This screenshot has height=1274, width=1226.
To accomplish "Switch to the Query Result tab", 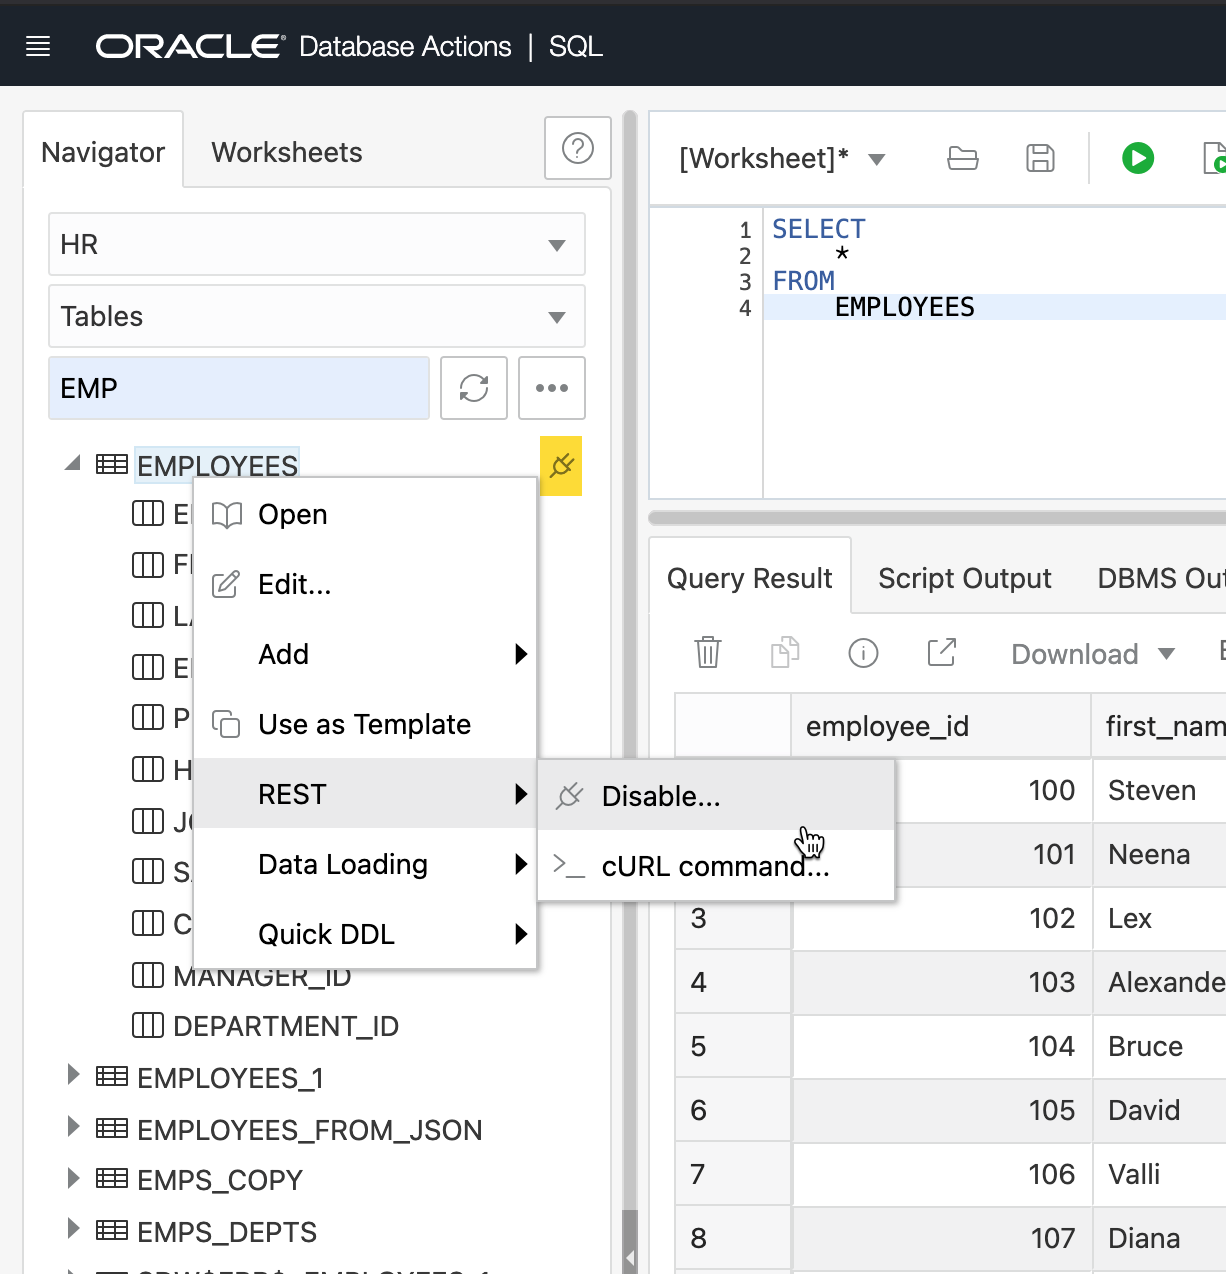I will 750,578.
